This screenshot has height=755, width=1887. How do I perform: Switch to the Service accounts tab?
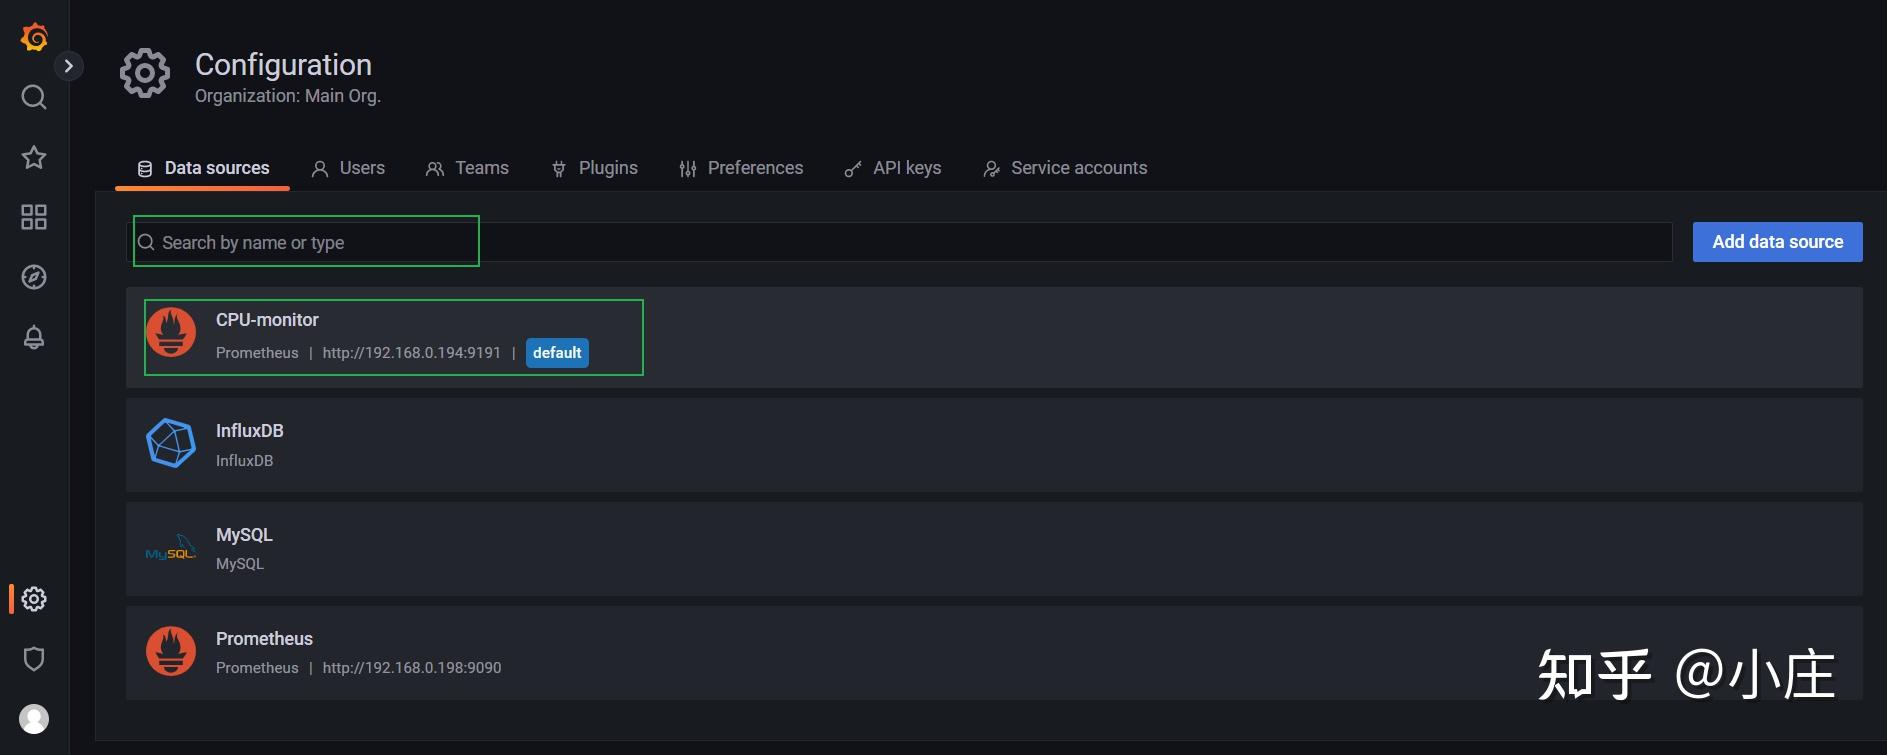(1065, 168)
